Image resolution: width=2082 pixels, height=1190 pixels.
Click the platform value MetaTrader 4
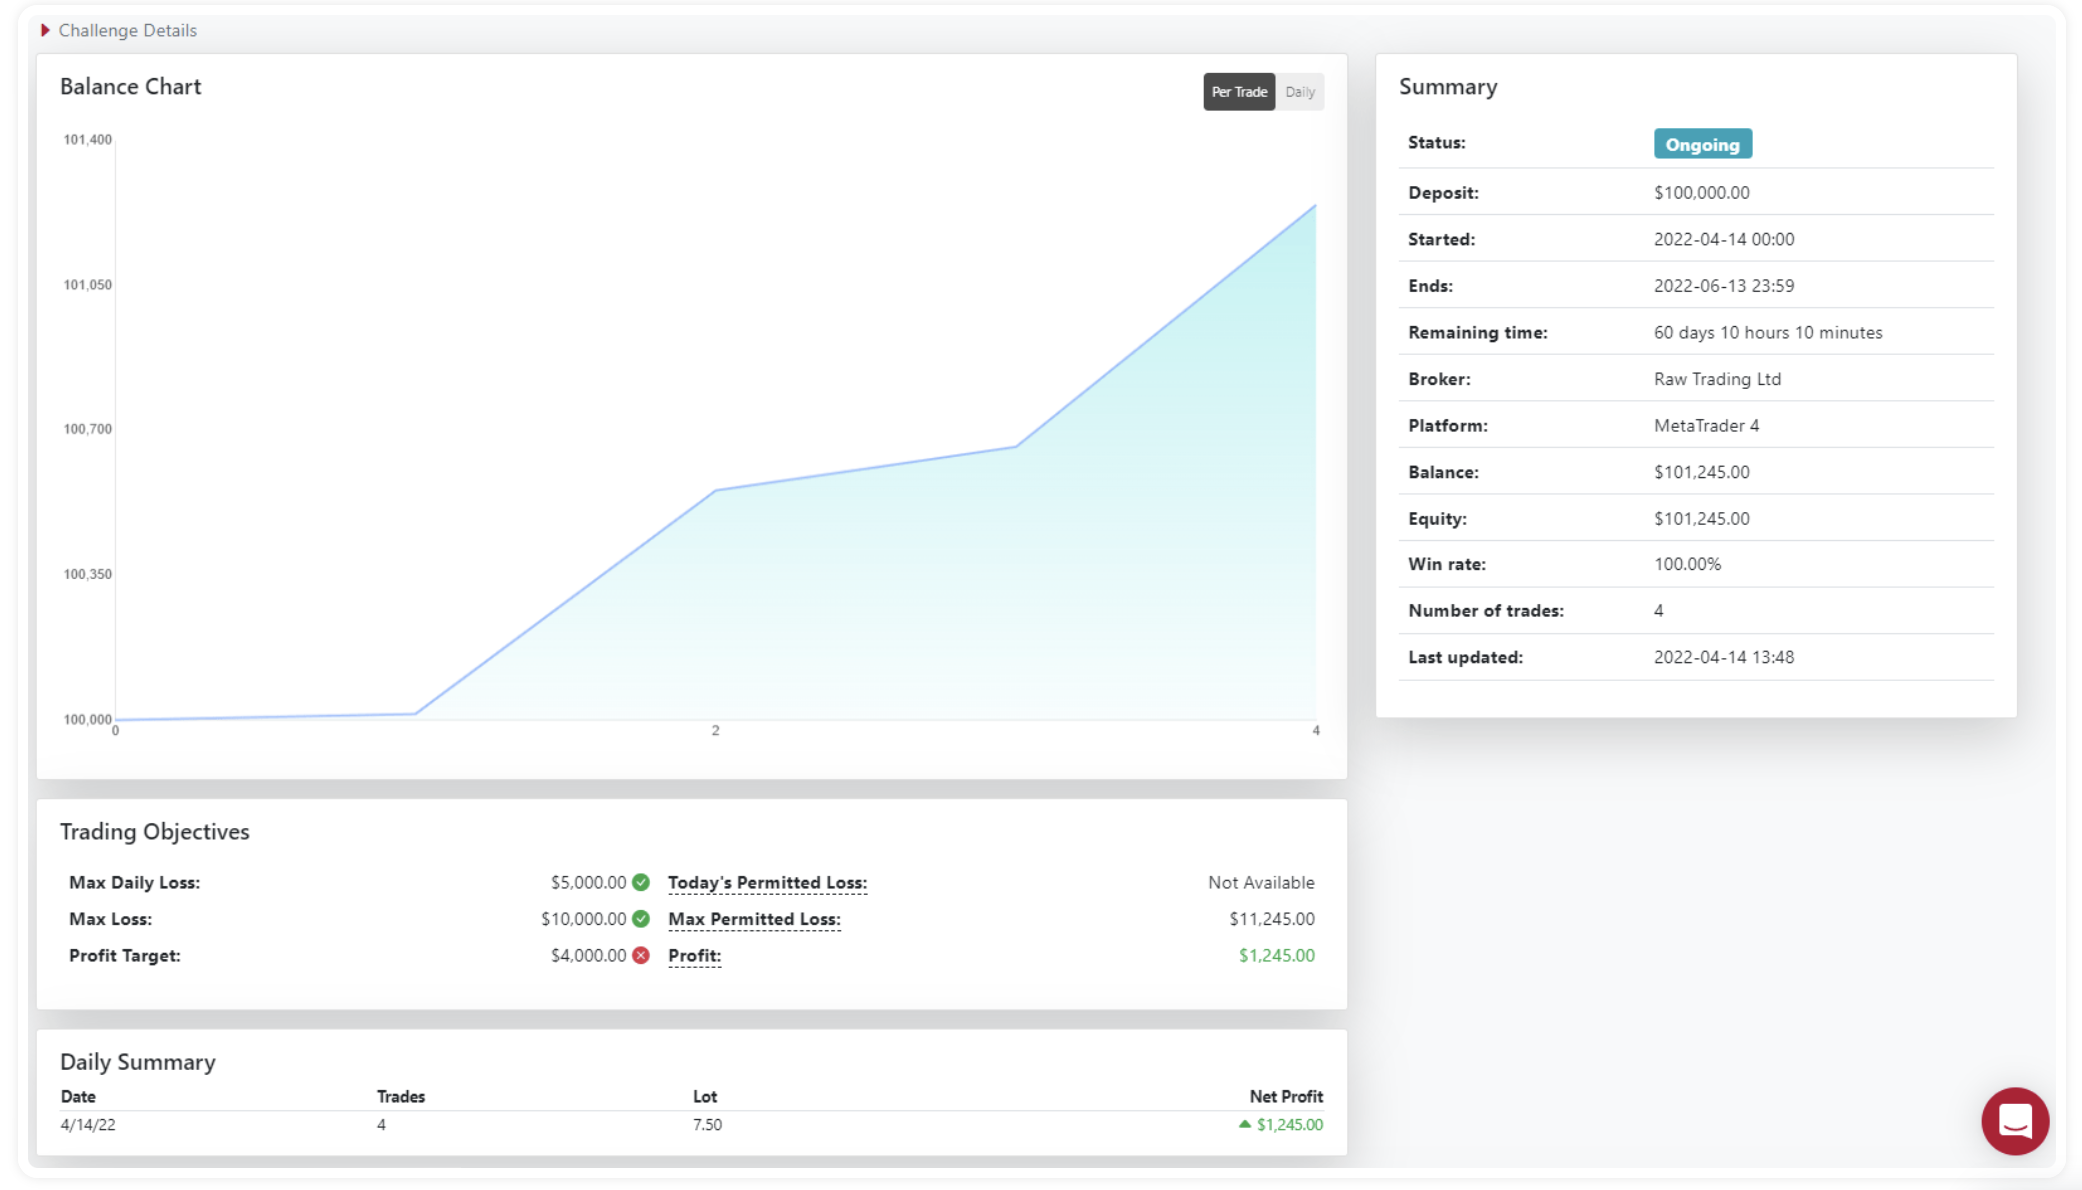coord(1706,426)
